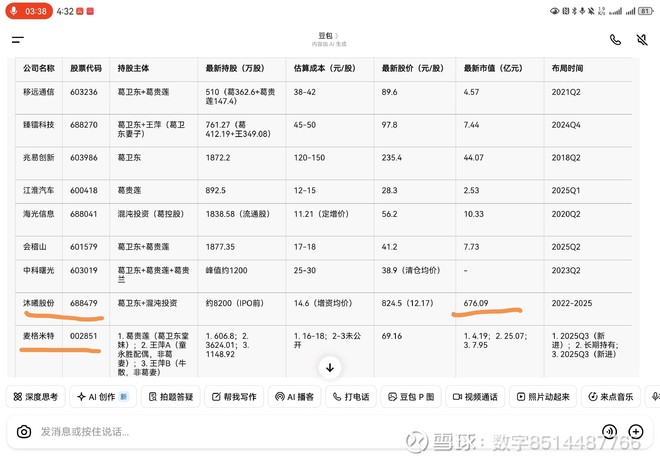
Task: Tap the 股票代码 column header
Action: tap(86, 68)
